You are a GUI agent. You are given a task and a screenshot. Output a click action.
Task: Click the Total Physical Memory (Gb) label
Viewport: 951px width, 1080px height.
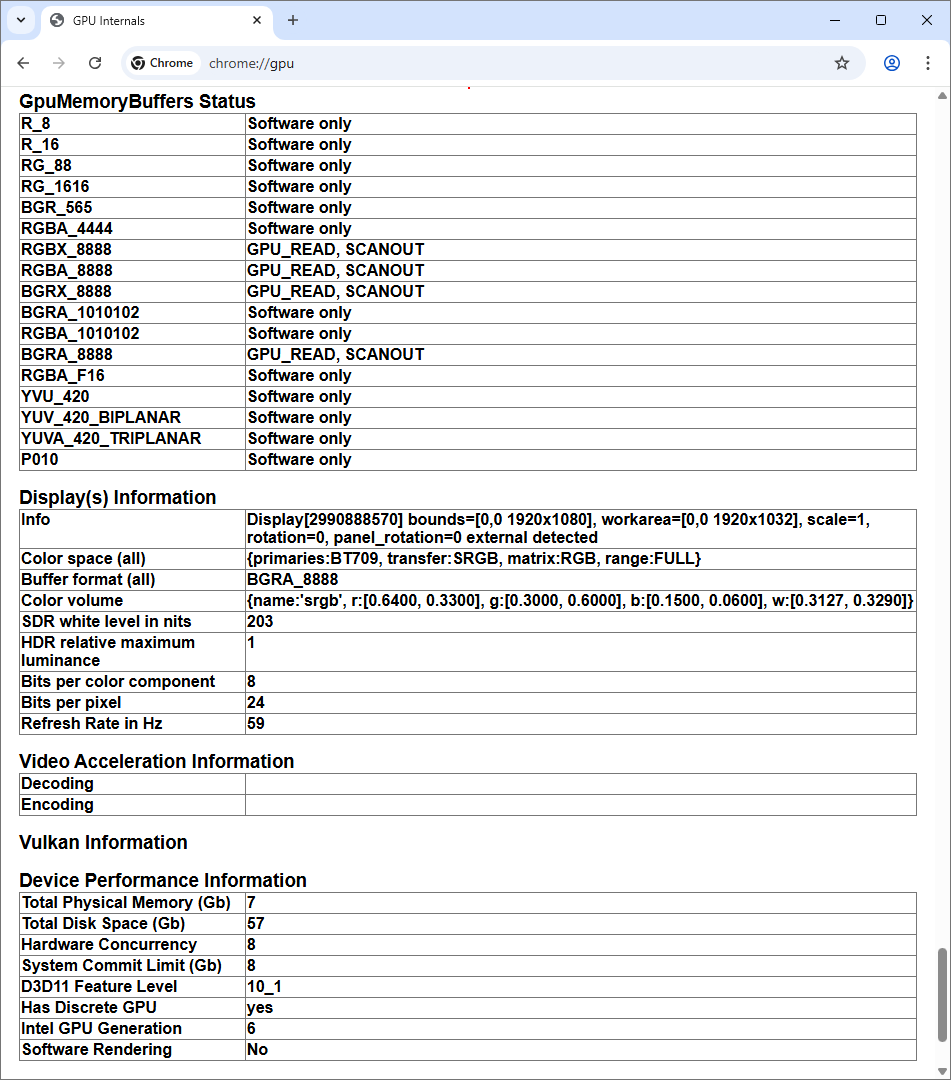pos(126,903)
